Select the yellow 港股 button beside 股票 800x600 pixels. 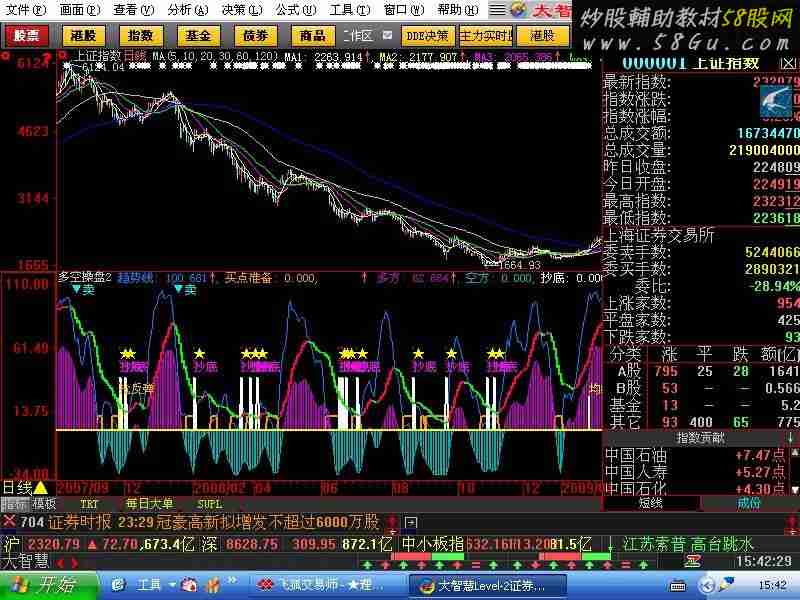tap(84, 36)
